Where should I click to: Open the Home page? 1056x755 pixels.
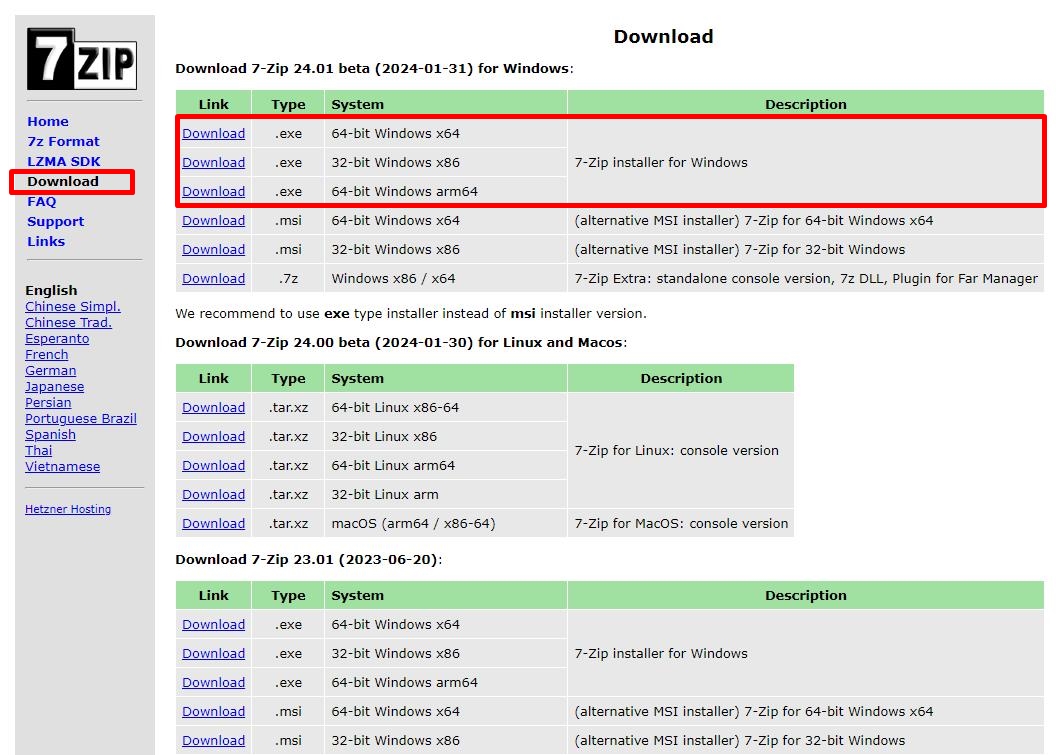[47, 121]
